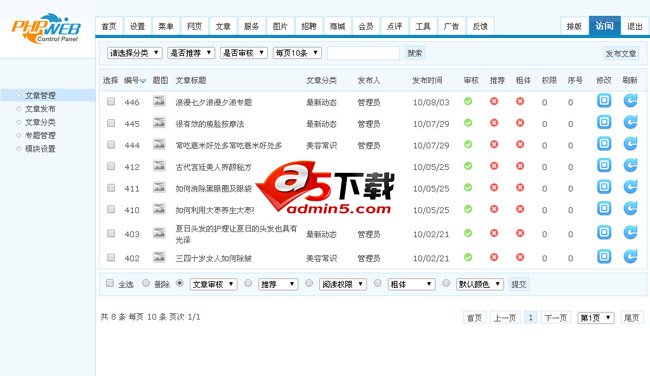Screen dimensions: 650x376
Task: Click the 发布文章 button
Action: point(621,53)
